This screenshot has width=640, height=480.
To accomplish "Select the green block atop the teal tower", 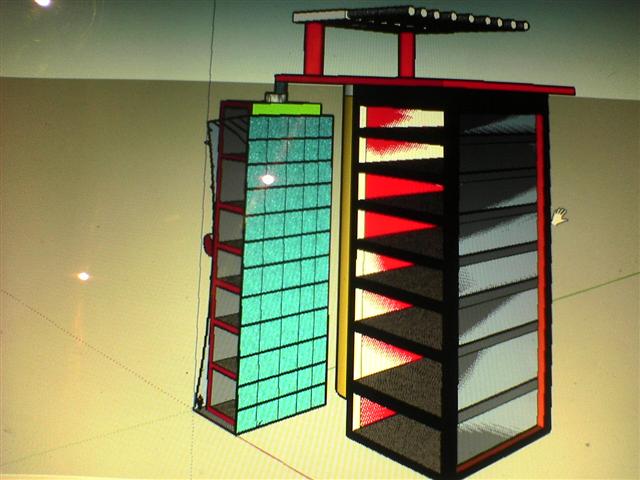I will pos(286,107).
